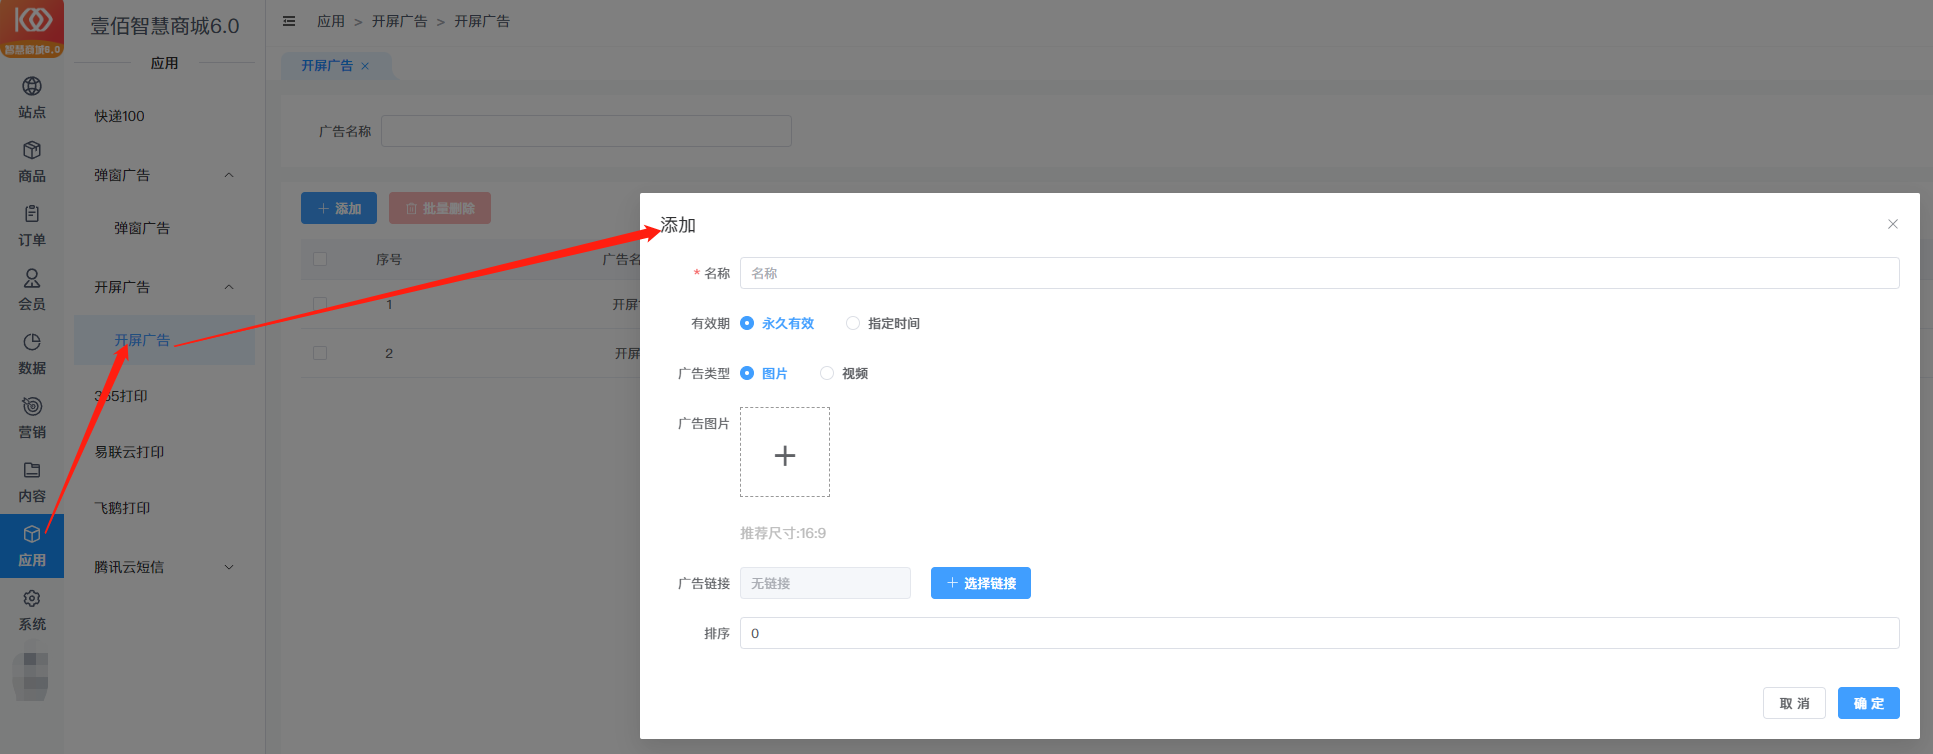1933x754 pixels.
Task: Click 应用 in the breadcrumb
Action: coord(331,21)
